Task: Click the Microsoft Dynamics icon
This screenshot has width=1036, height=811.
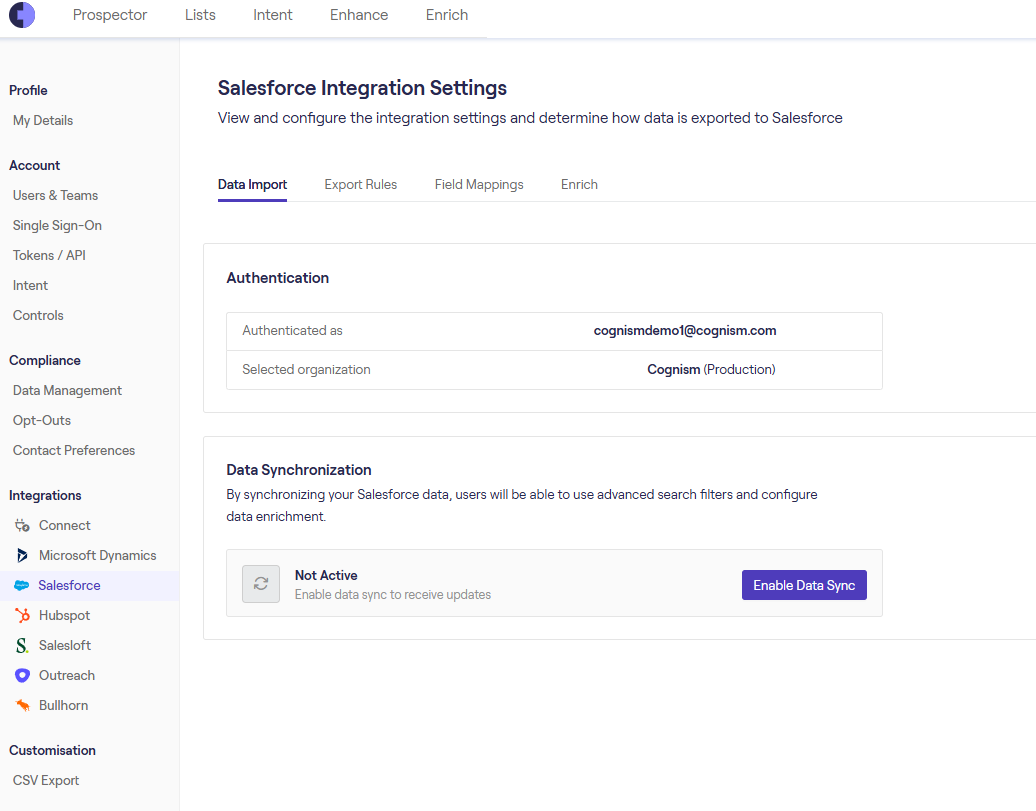Action: tap(22, 555)
